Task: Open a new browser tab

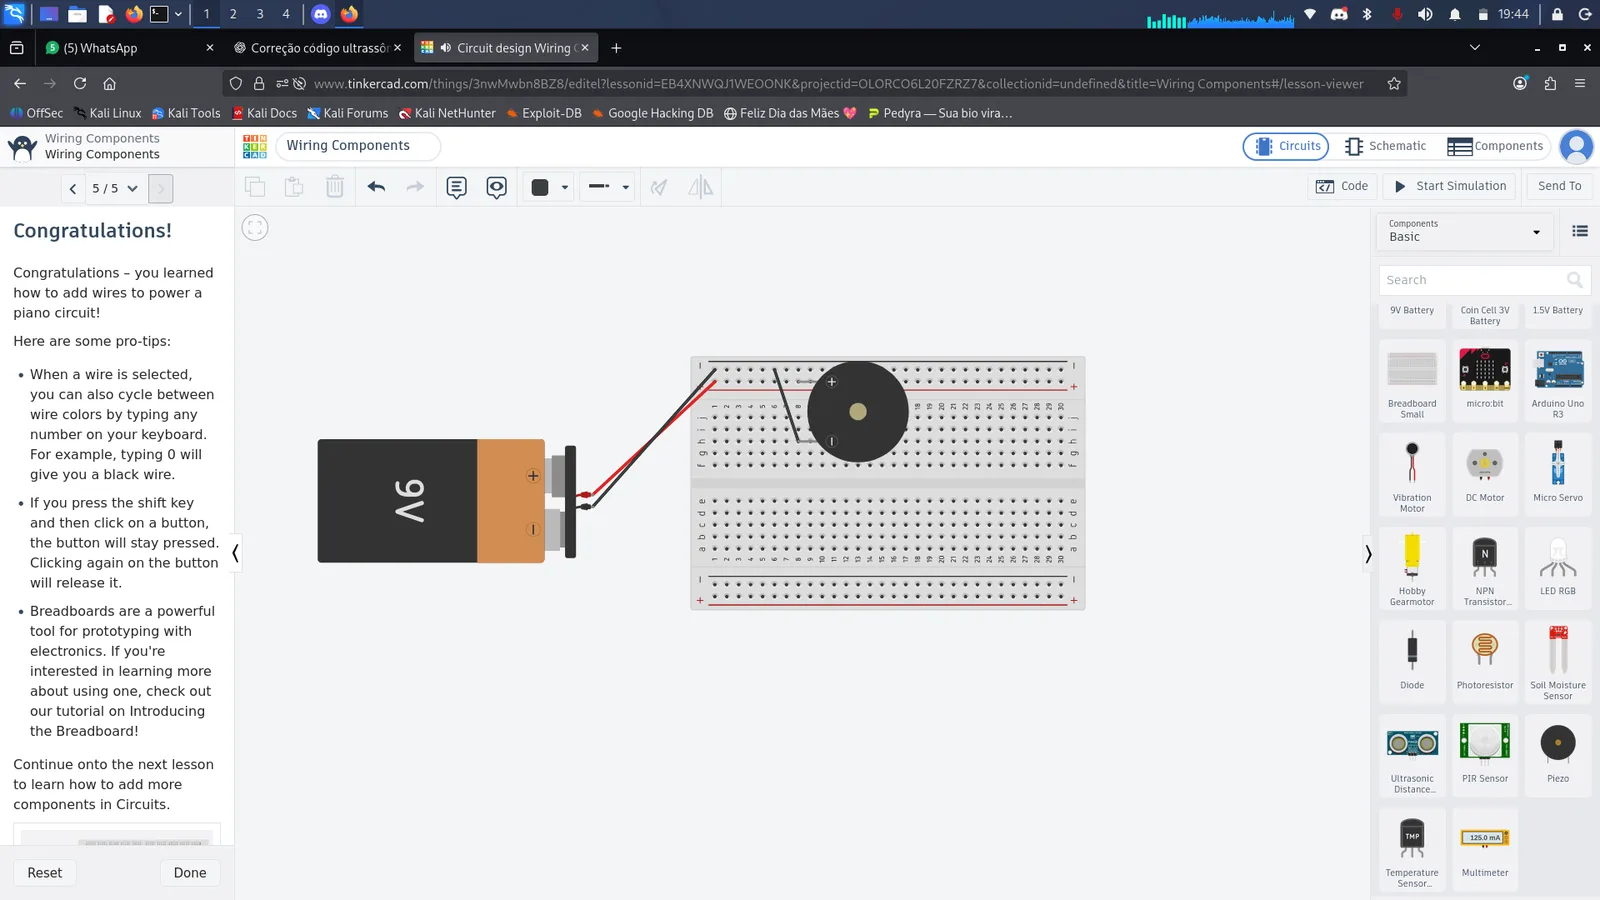Action: pos(616,48)
